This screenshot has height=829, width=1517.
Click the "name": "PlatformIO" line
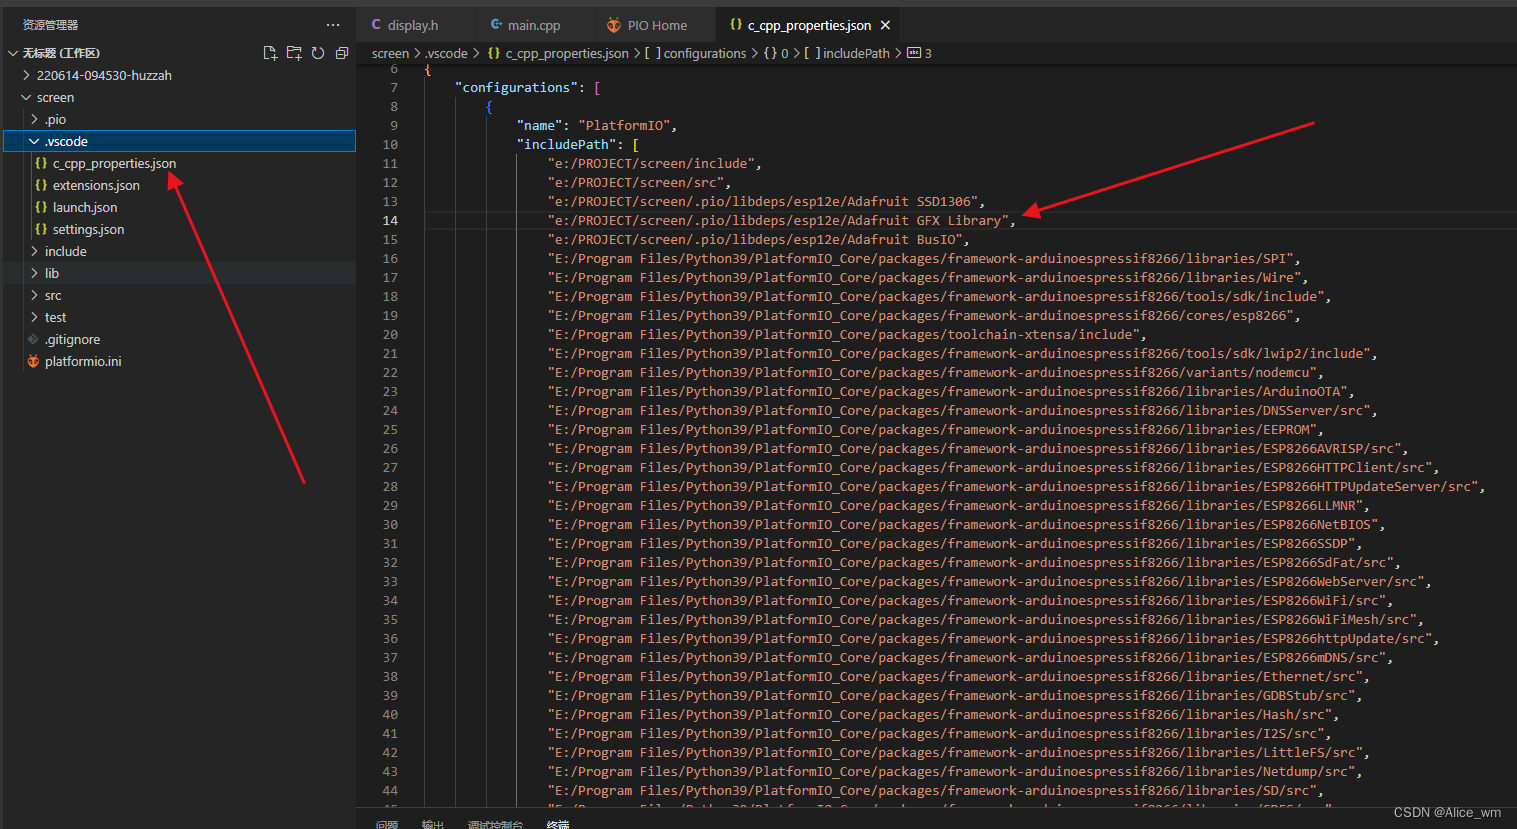[597, 125]
